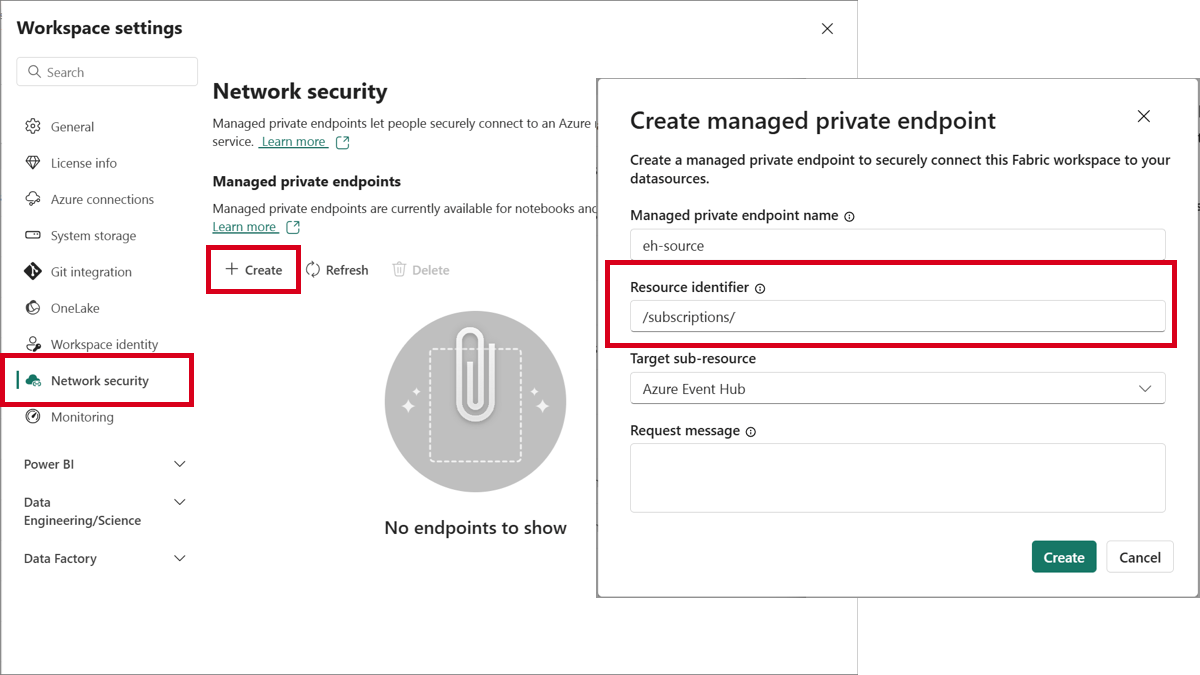The height and width of the screenshot is (675, 1200).
Task: Click the Azure connections cloud icon
Action: [x=33, y=199]
